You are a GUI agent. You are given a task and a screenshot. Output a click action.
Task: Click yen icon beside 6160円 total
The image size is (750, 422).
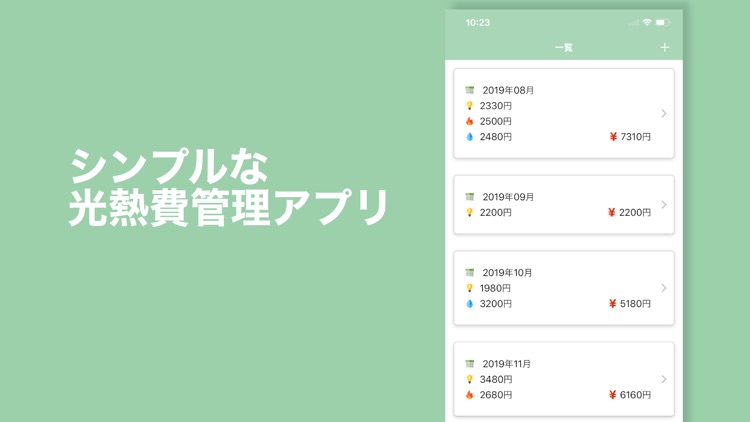[x=612, y=395]
